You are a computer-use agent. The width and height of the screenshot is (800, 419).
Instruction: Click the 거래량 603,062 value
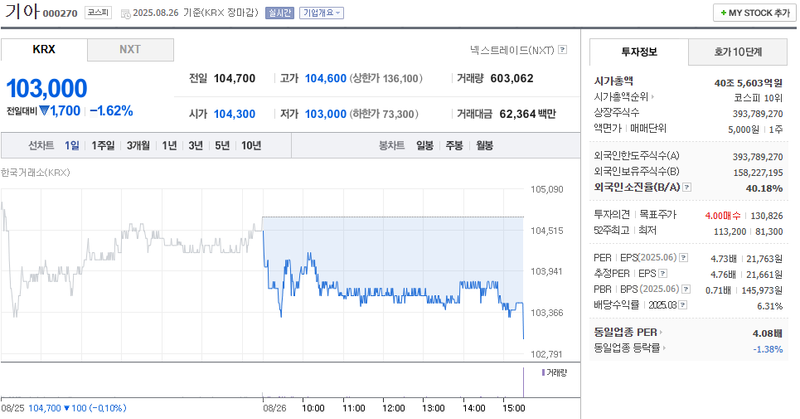click(x=512, y=79)
